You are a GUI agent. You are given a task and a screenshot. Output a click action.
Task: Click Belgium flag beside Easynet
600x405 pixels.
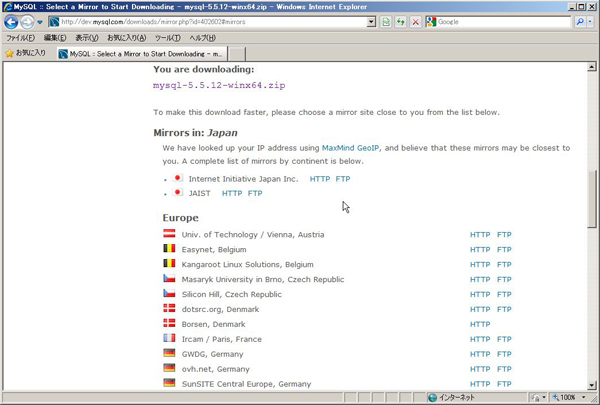tap(169, 248)
